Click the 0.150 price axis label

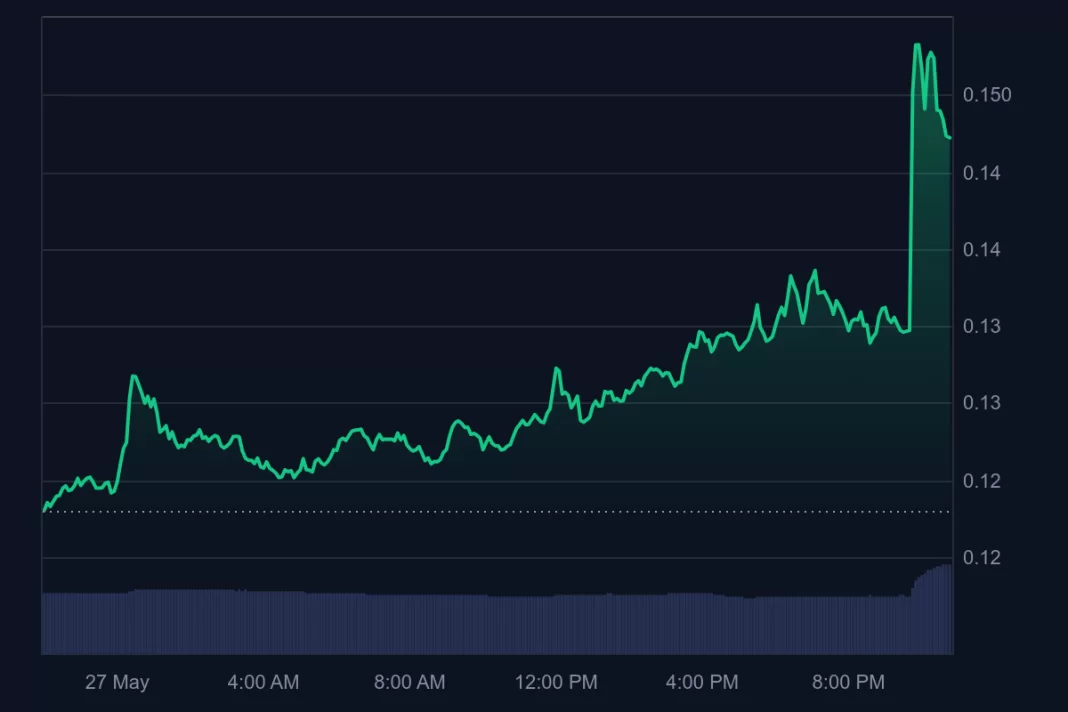point(987,95)
